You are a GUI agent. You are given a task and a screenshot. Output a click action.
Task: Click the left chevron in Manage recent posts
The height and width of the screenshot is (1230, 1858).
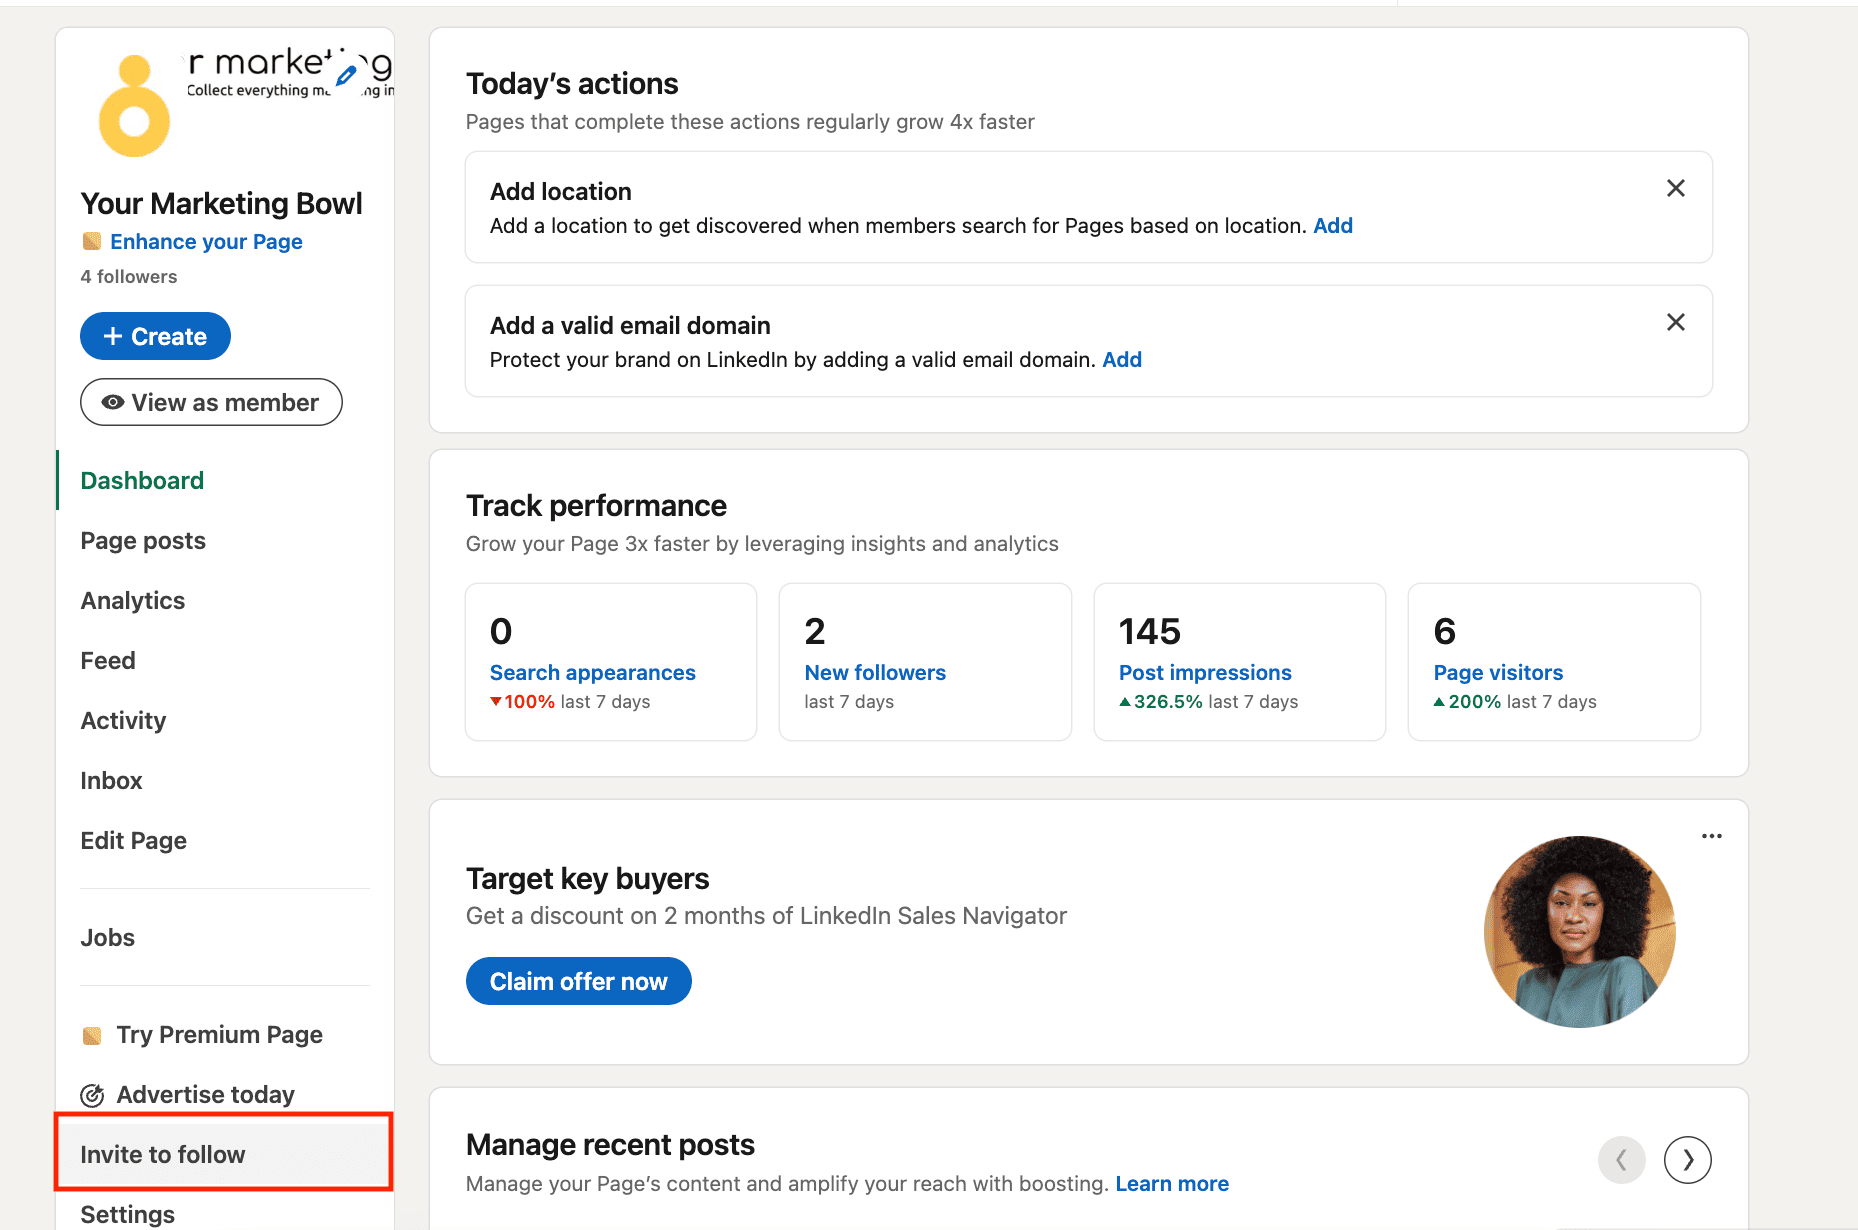tap(1622, 1160)
